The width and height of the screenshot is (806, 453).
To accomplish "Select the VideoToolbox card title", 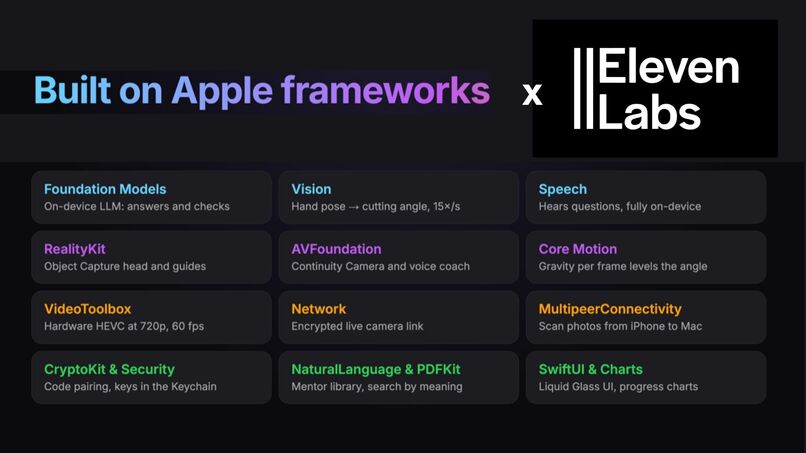I will (87, 309).
